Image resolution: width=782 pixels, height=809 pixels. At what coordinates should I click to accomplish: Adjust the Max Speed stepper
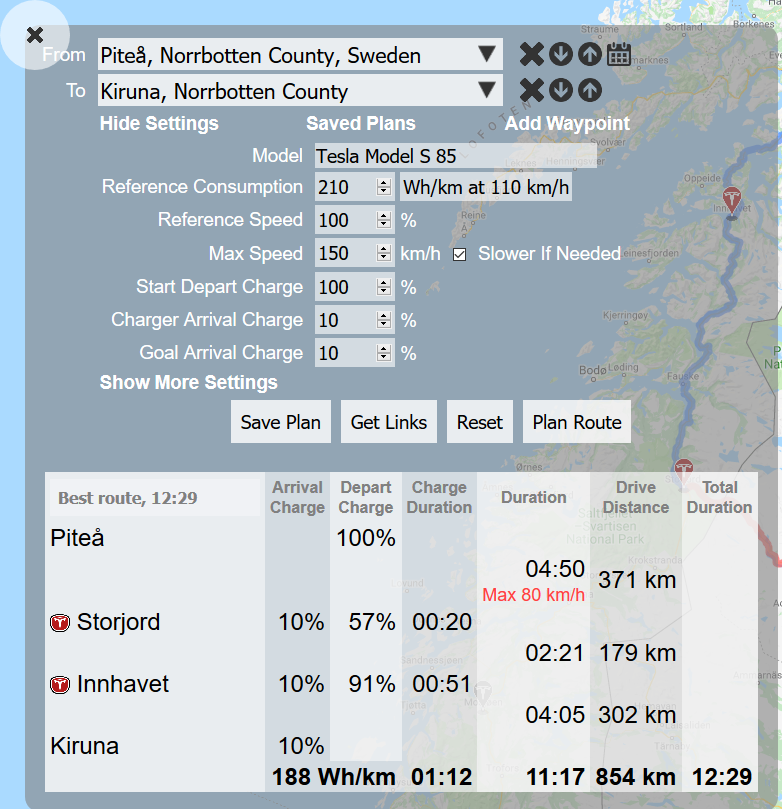383,253
